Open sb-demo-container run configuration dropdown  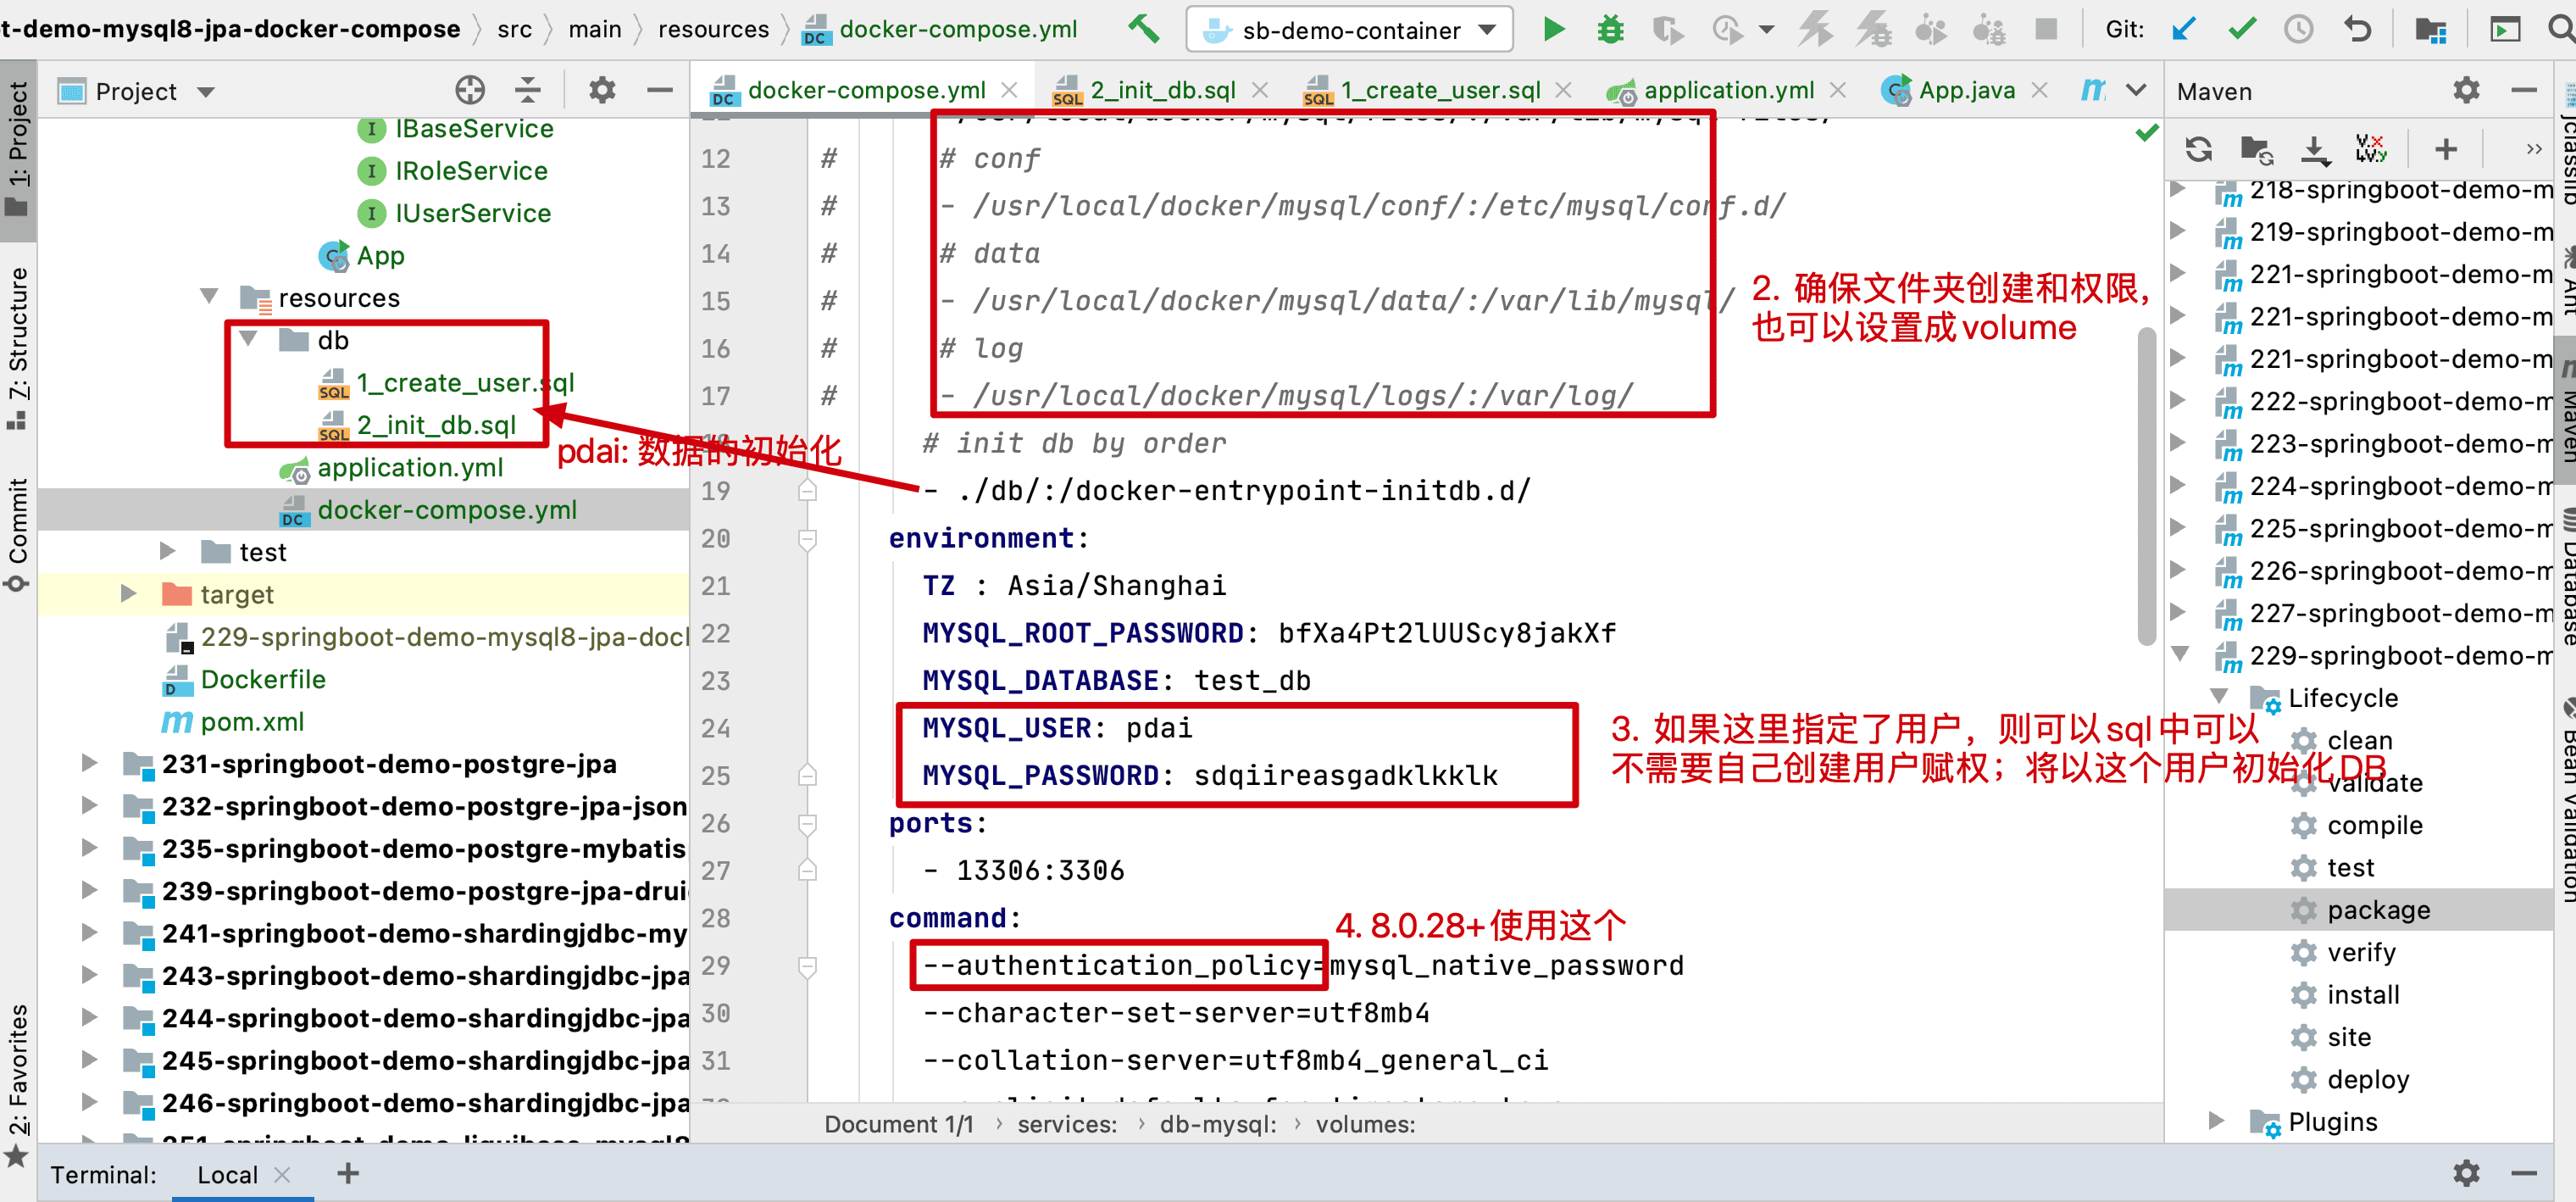[1349, 30]
